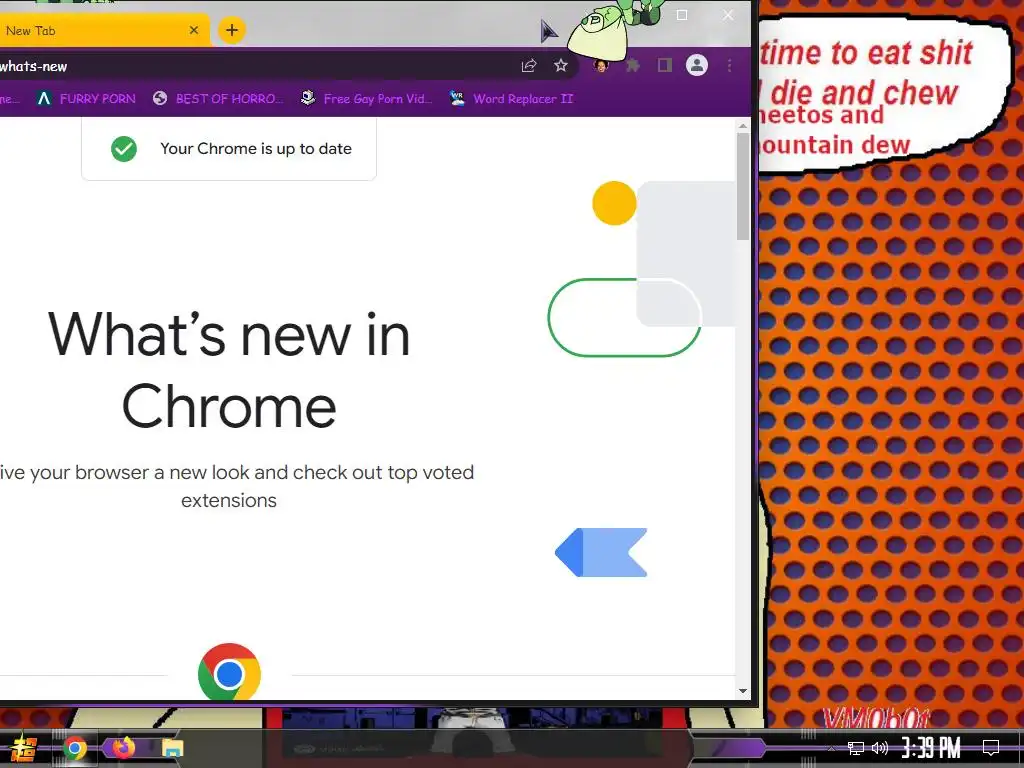Close the New Tab tab

coord(194,30)
